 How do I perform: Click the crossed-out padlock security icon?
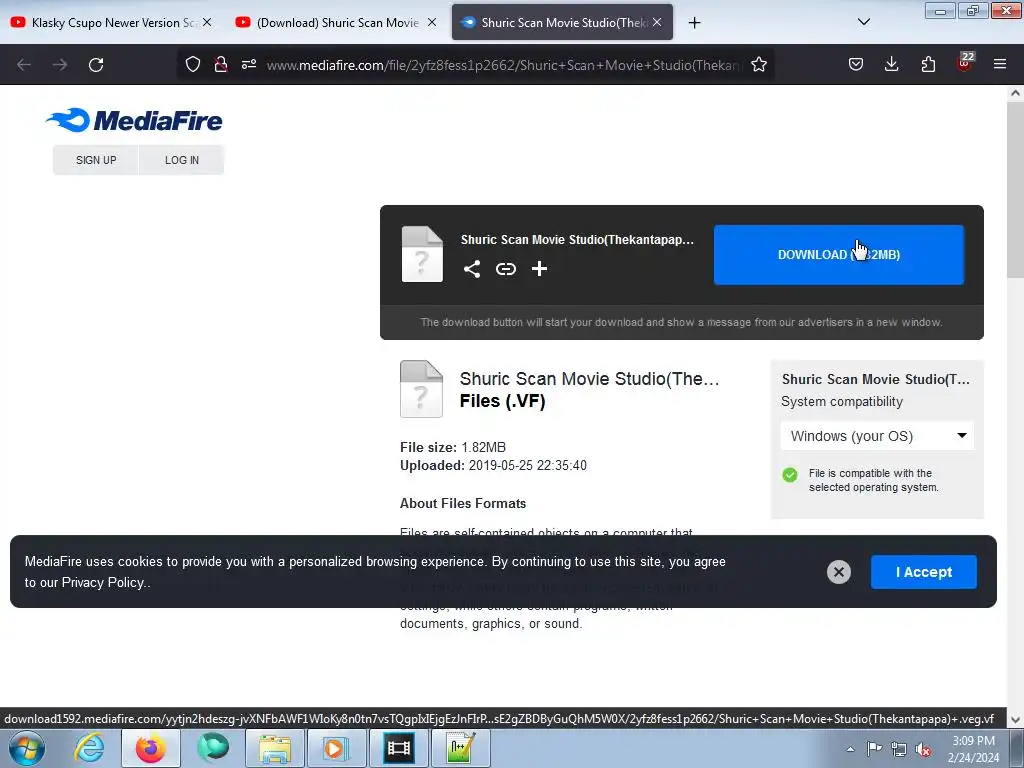click(x=221, y=64)
